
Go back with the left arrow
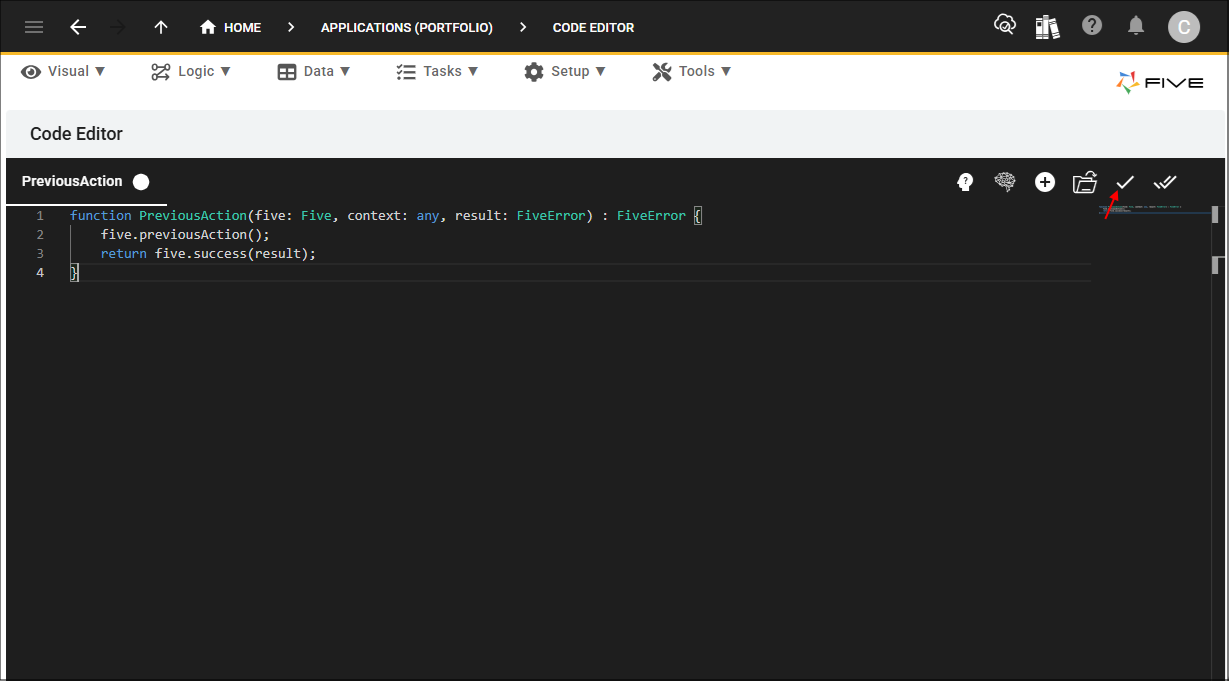pos(78,27)
